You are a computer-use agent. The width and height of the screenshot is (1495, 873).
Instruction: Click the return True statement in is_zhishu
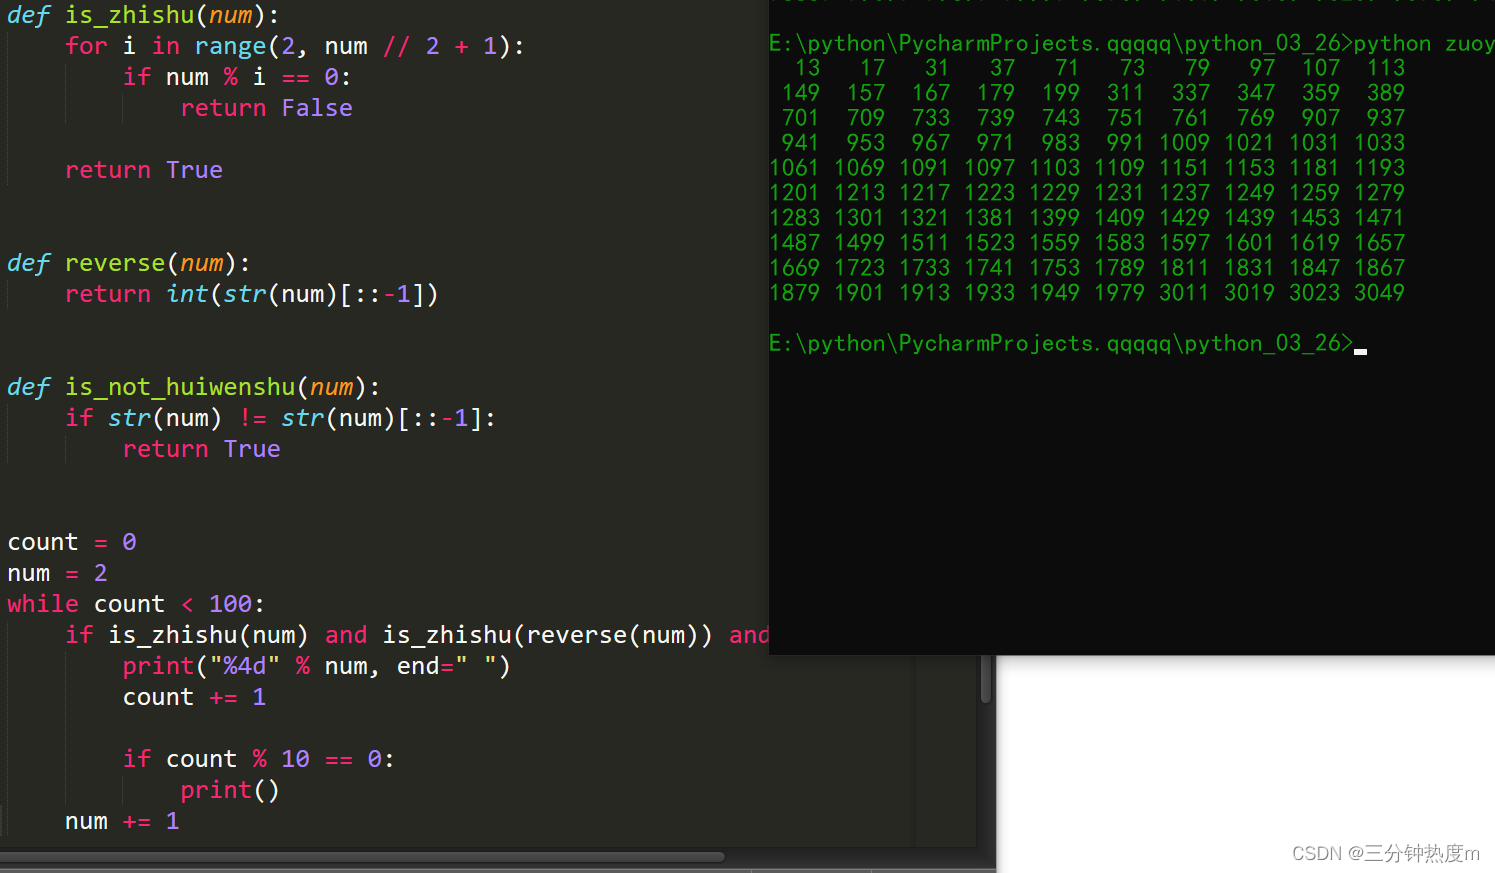pos(143,170)
